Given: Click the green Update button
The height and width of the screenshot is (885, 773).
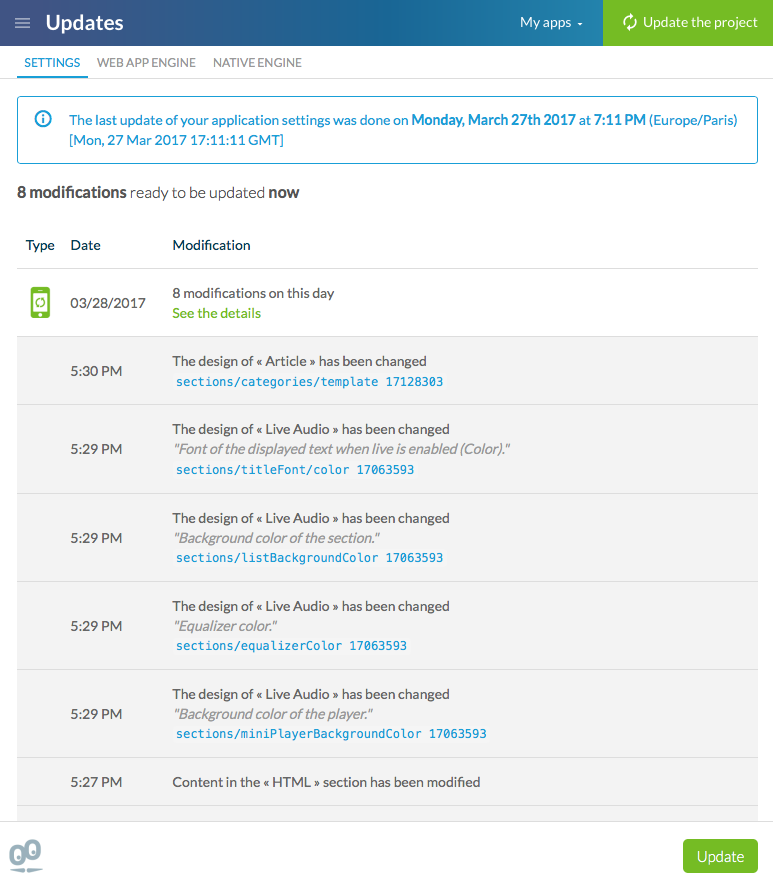Looking at the screenshot, I should click(x=720, y=856).
